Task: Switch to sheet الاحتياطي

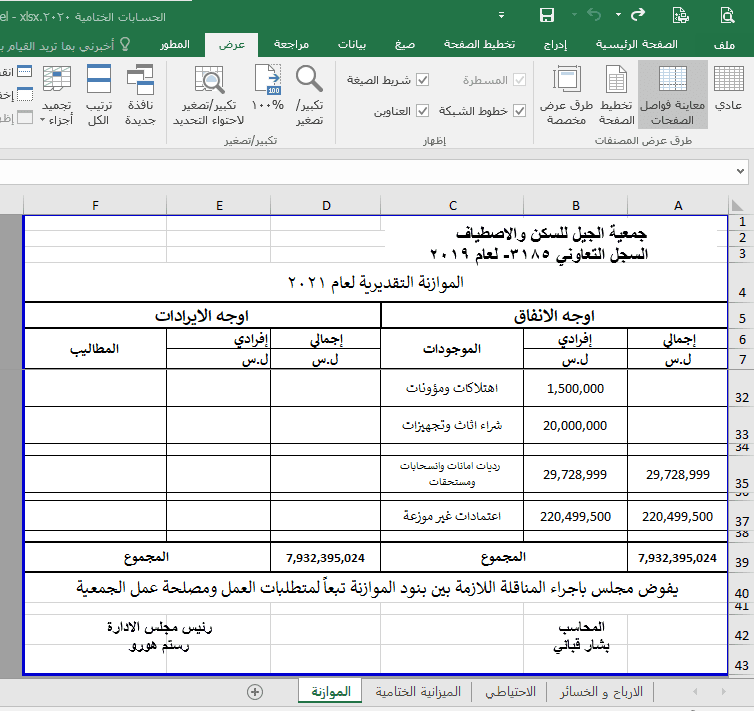Action: [x=510, y=692]
